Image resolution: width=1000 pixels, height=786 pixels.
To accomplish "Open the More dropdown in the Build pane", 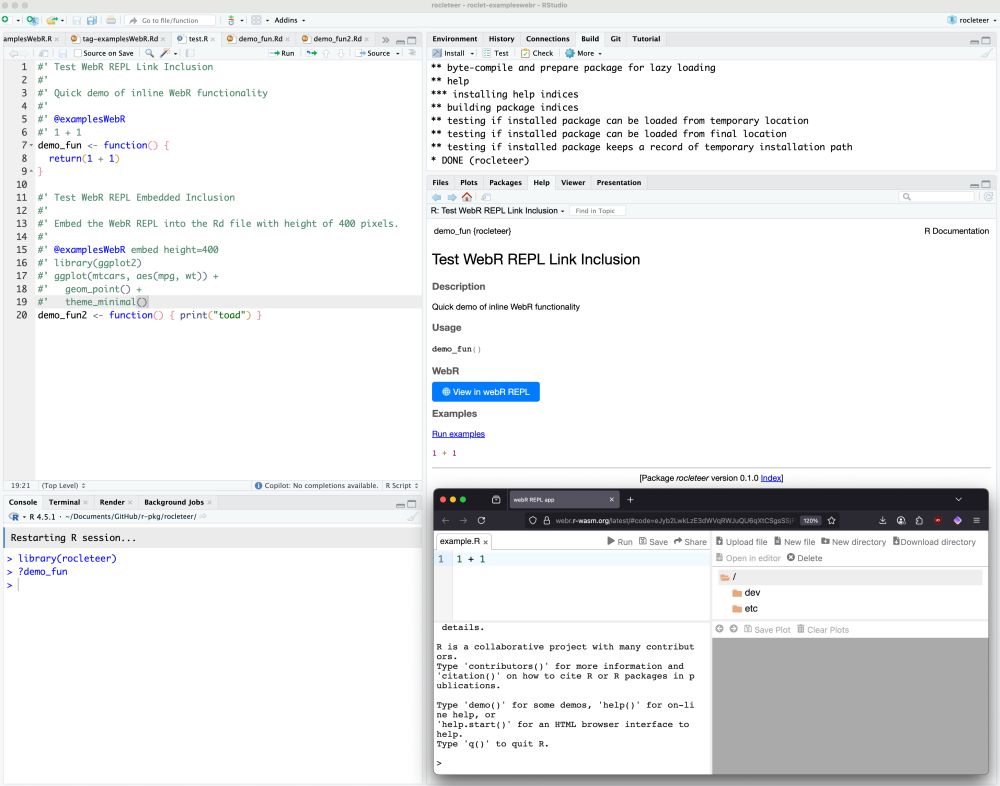I will [583, 53].
